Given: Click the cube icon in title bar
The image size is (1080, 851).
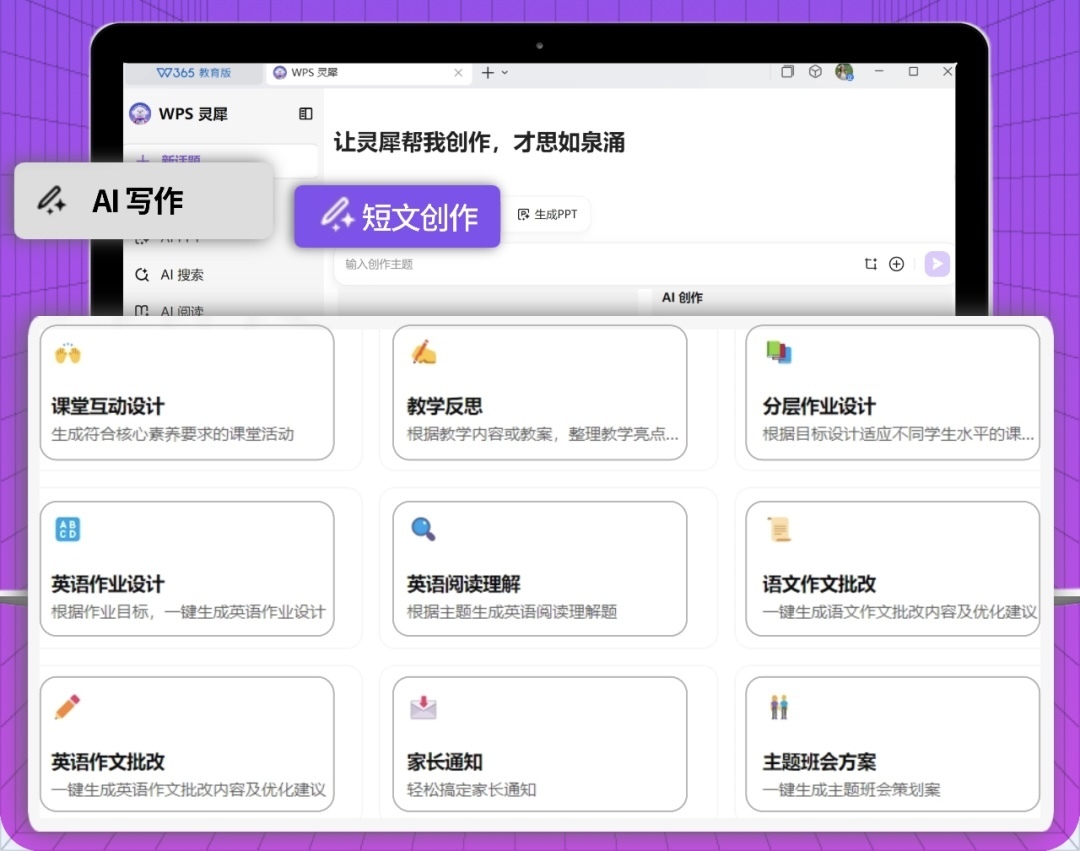Looking at the screenshot, I should click(x=816, y=72).
